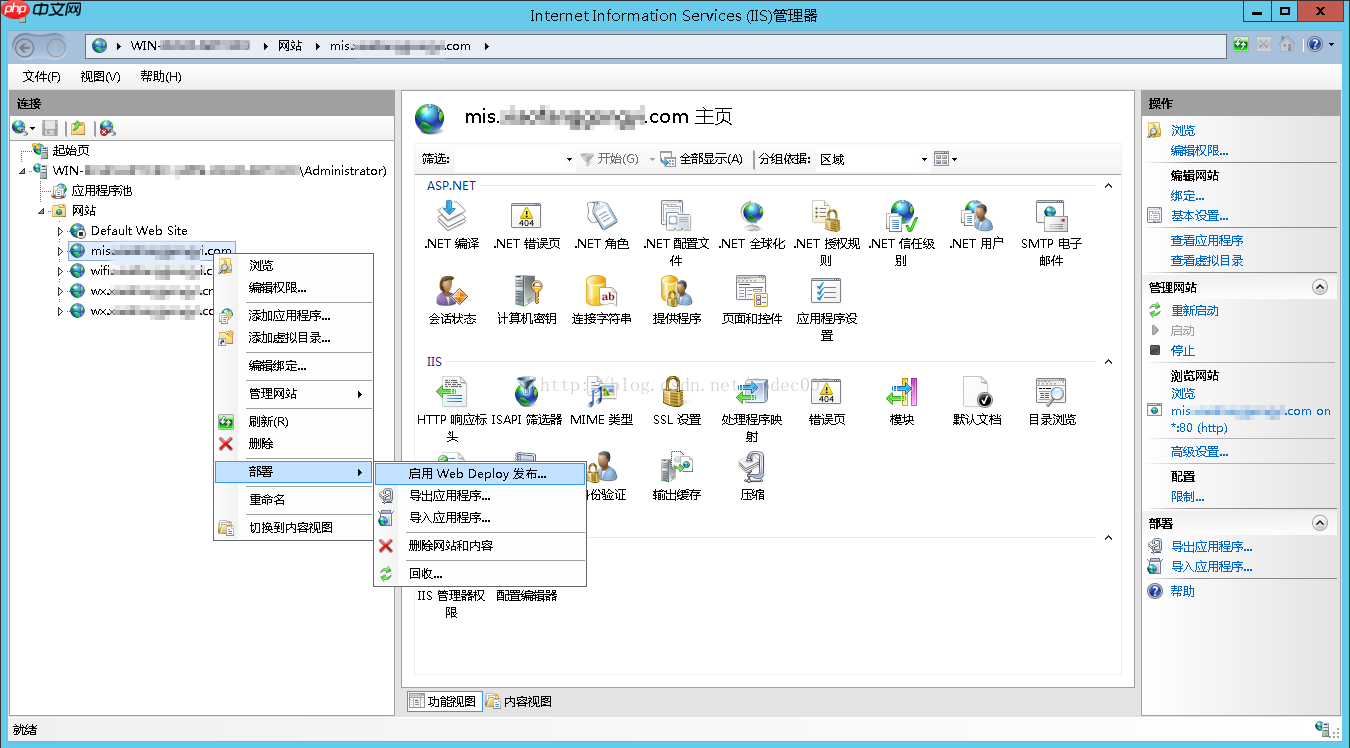Open the 目录浏览 icon
The image size is (1350, 748).
(1051, 394)
